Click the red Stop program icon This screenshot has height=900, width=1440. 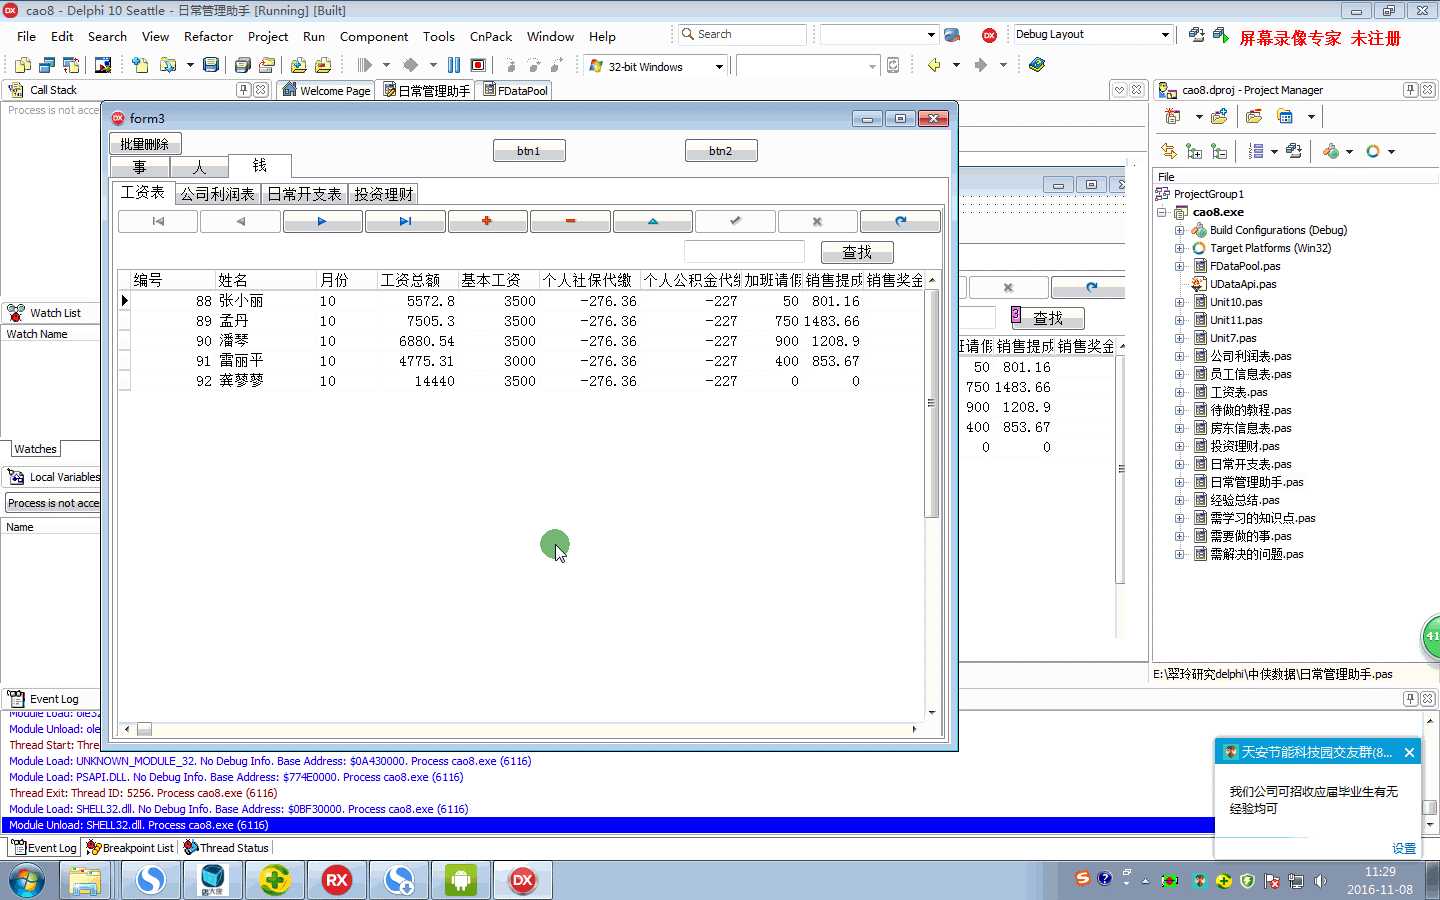478,65
